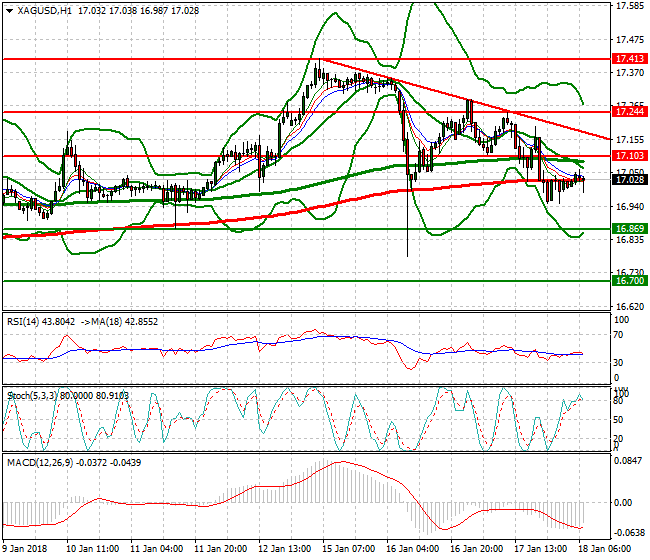Click the 16.940 price scale value

630,206
